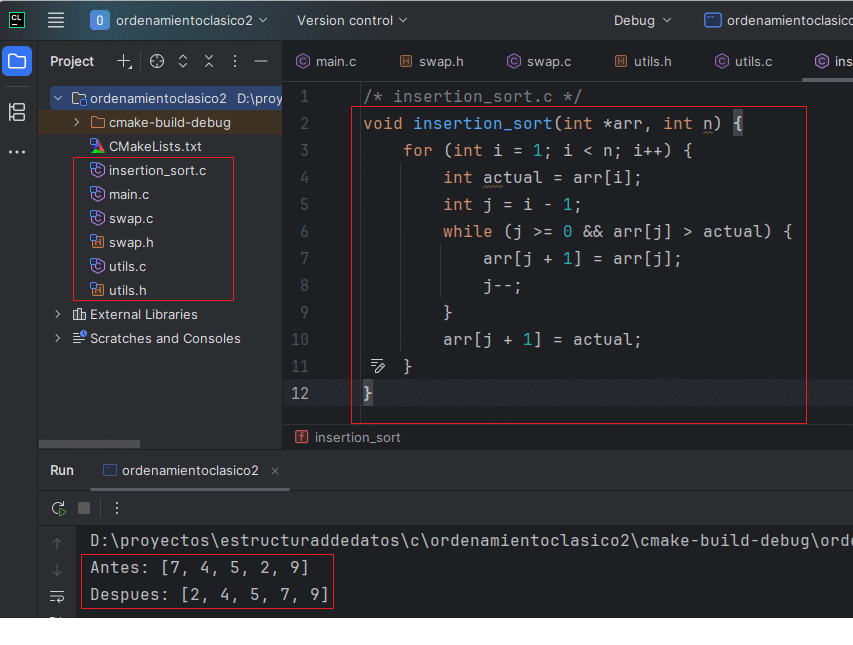Open the Project tool window icon

point(16,61)
